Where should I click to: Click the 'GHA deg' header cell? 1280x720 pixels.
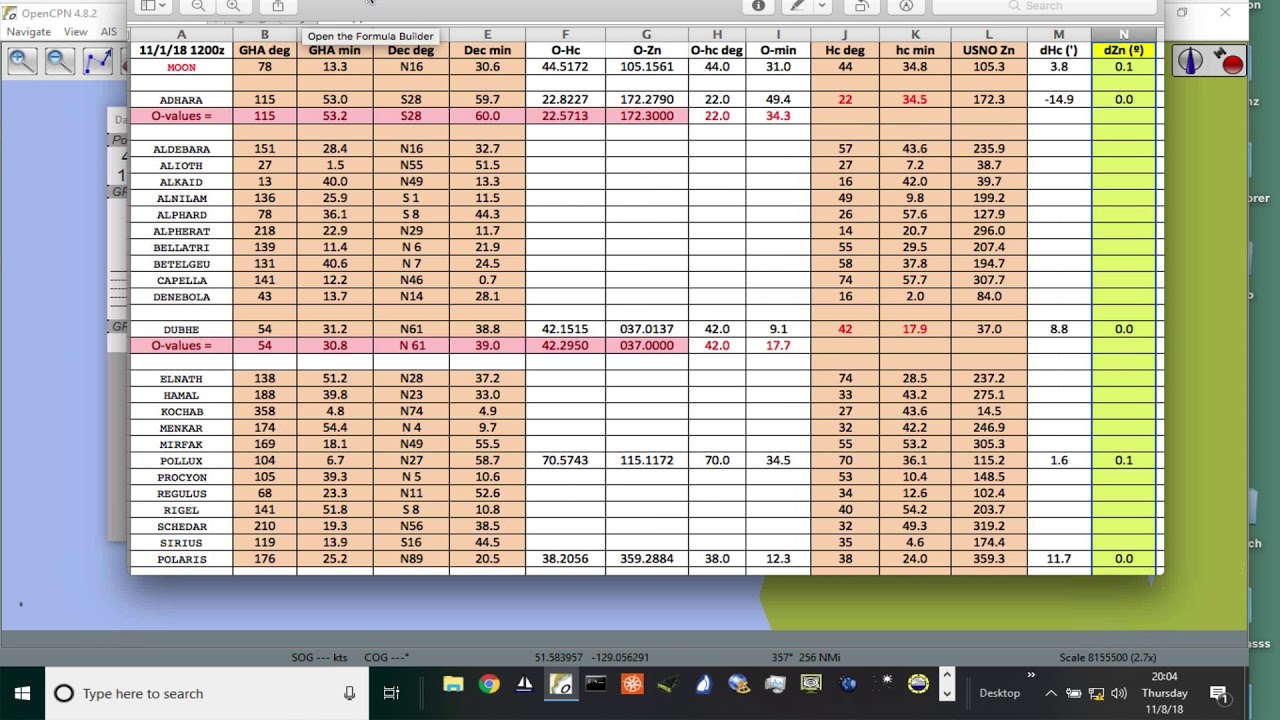coord(264,50)
